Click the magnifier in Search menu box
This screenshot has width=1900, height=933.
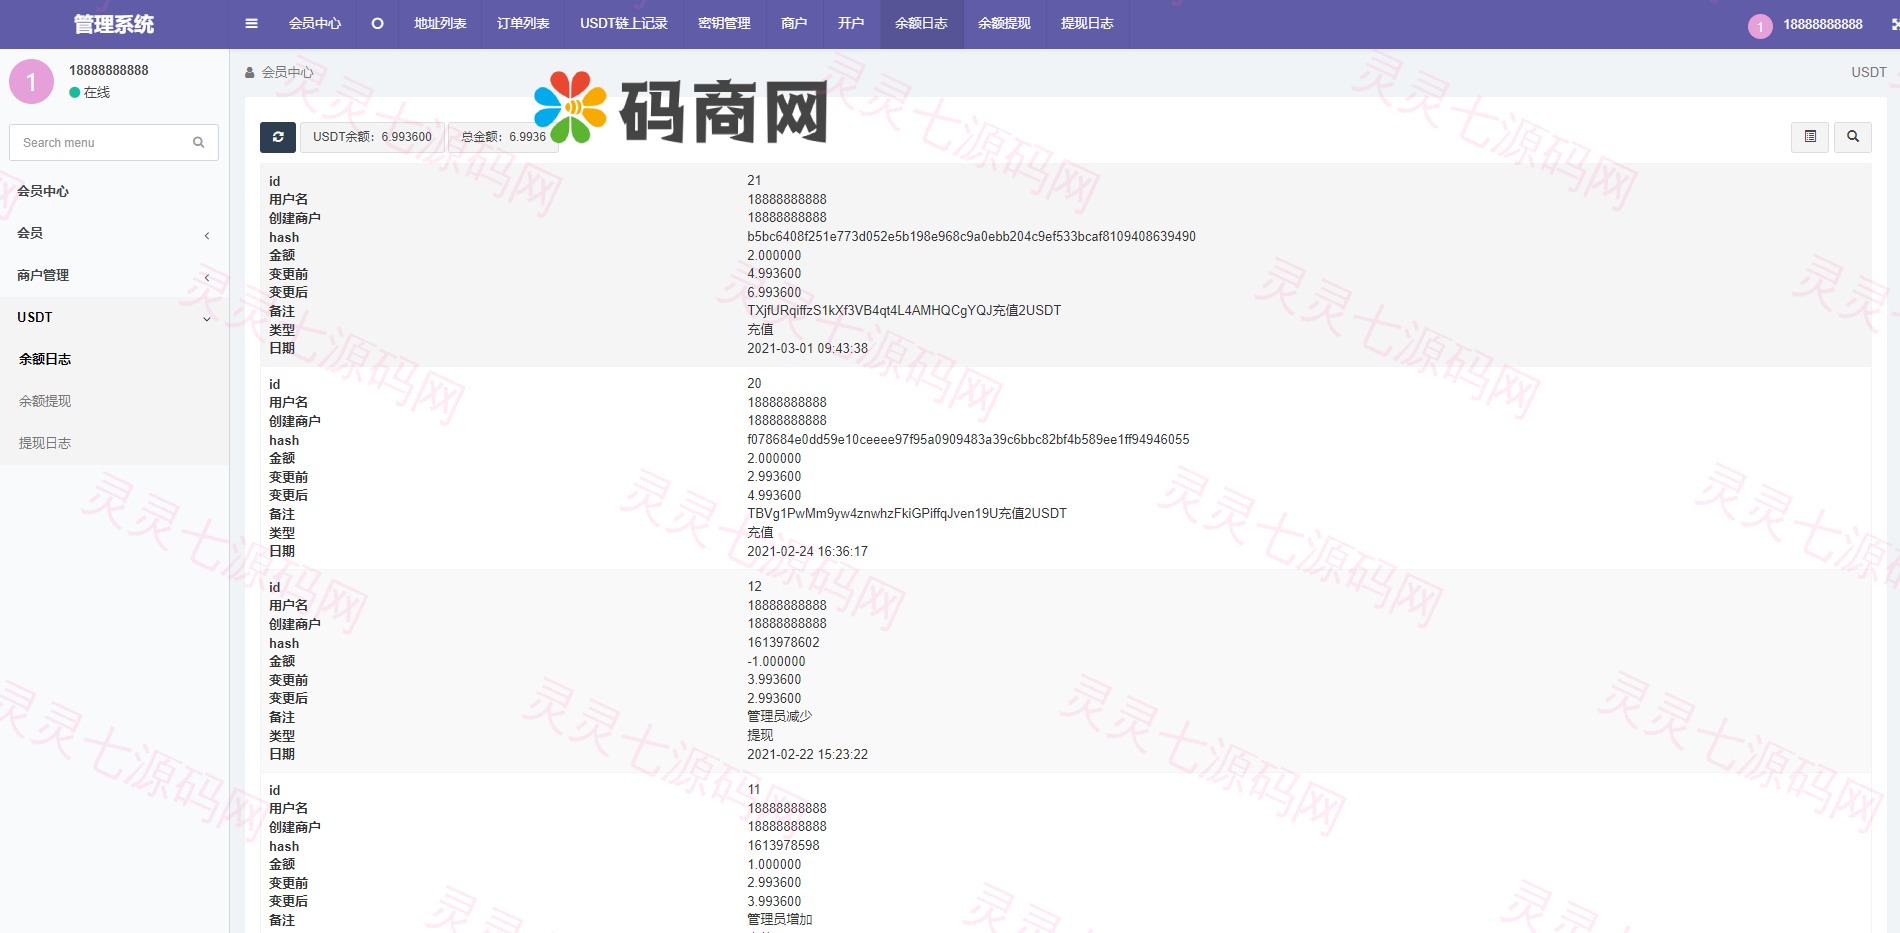click(x=199, y=143)
